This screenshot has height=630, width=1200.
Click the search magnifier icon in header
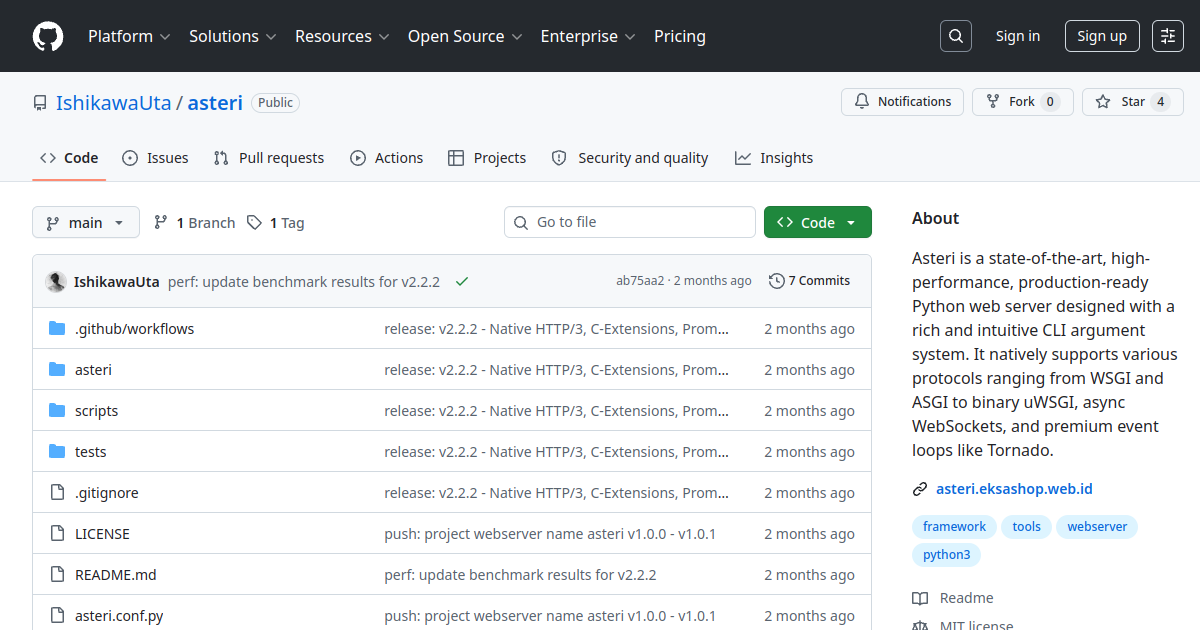point(956,36)
